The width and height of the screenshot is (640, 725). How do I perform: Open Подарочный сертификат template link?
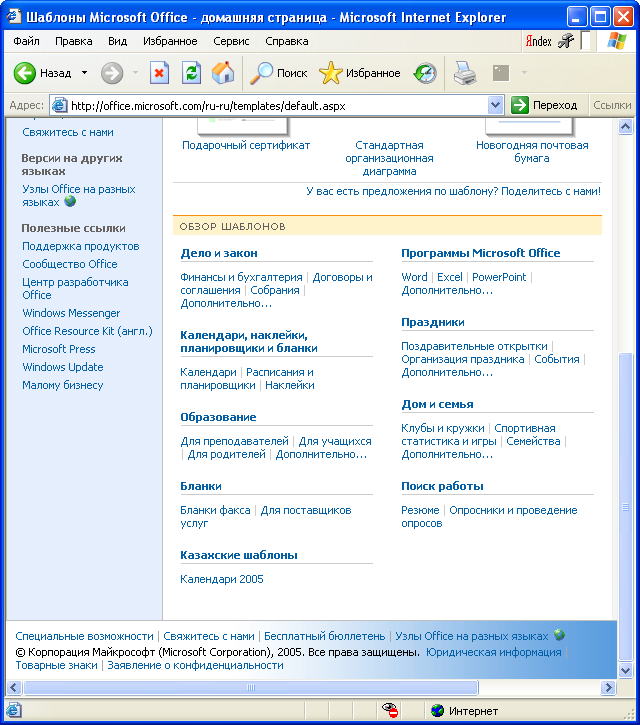point(246,145)
